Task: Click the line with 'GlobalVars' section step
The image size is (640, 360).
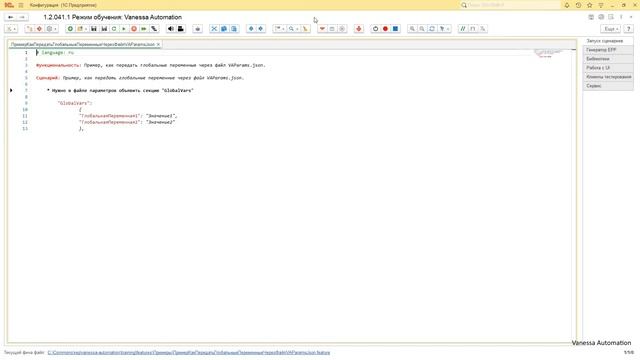Action: point(120,90)
